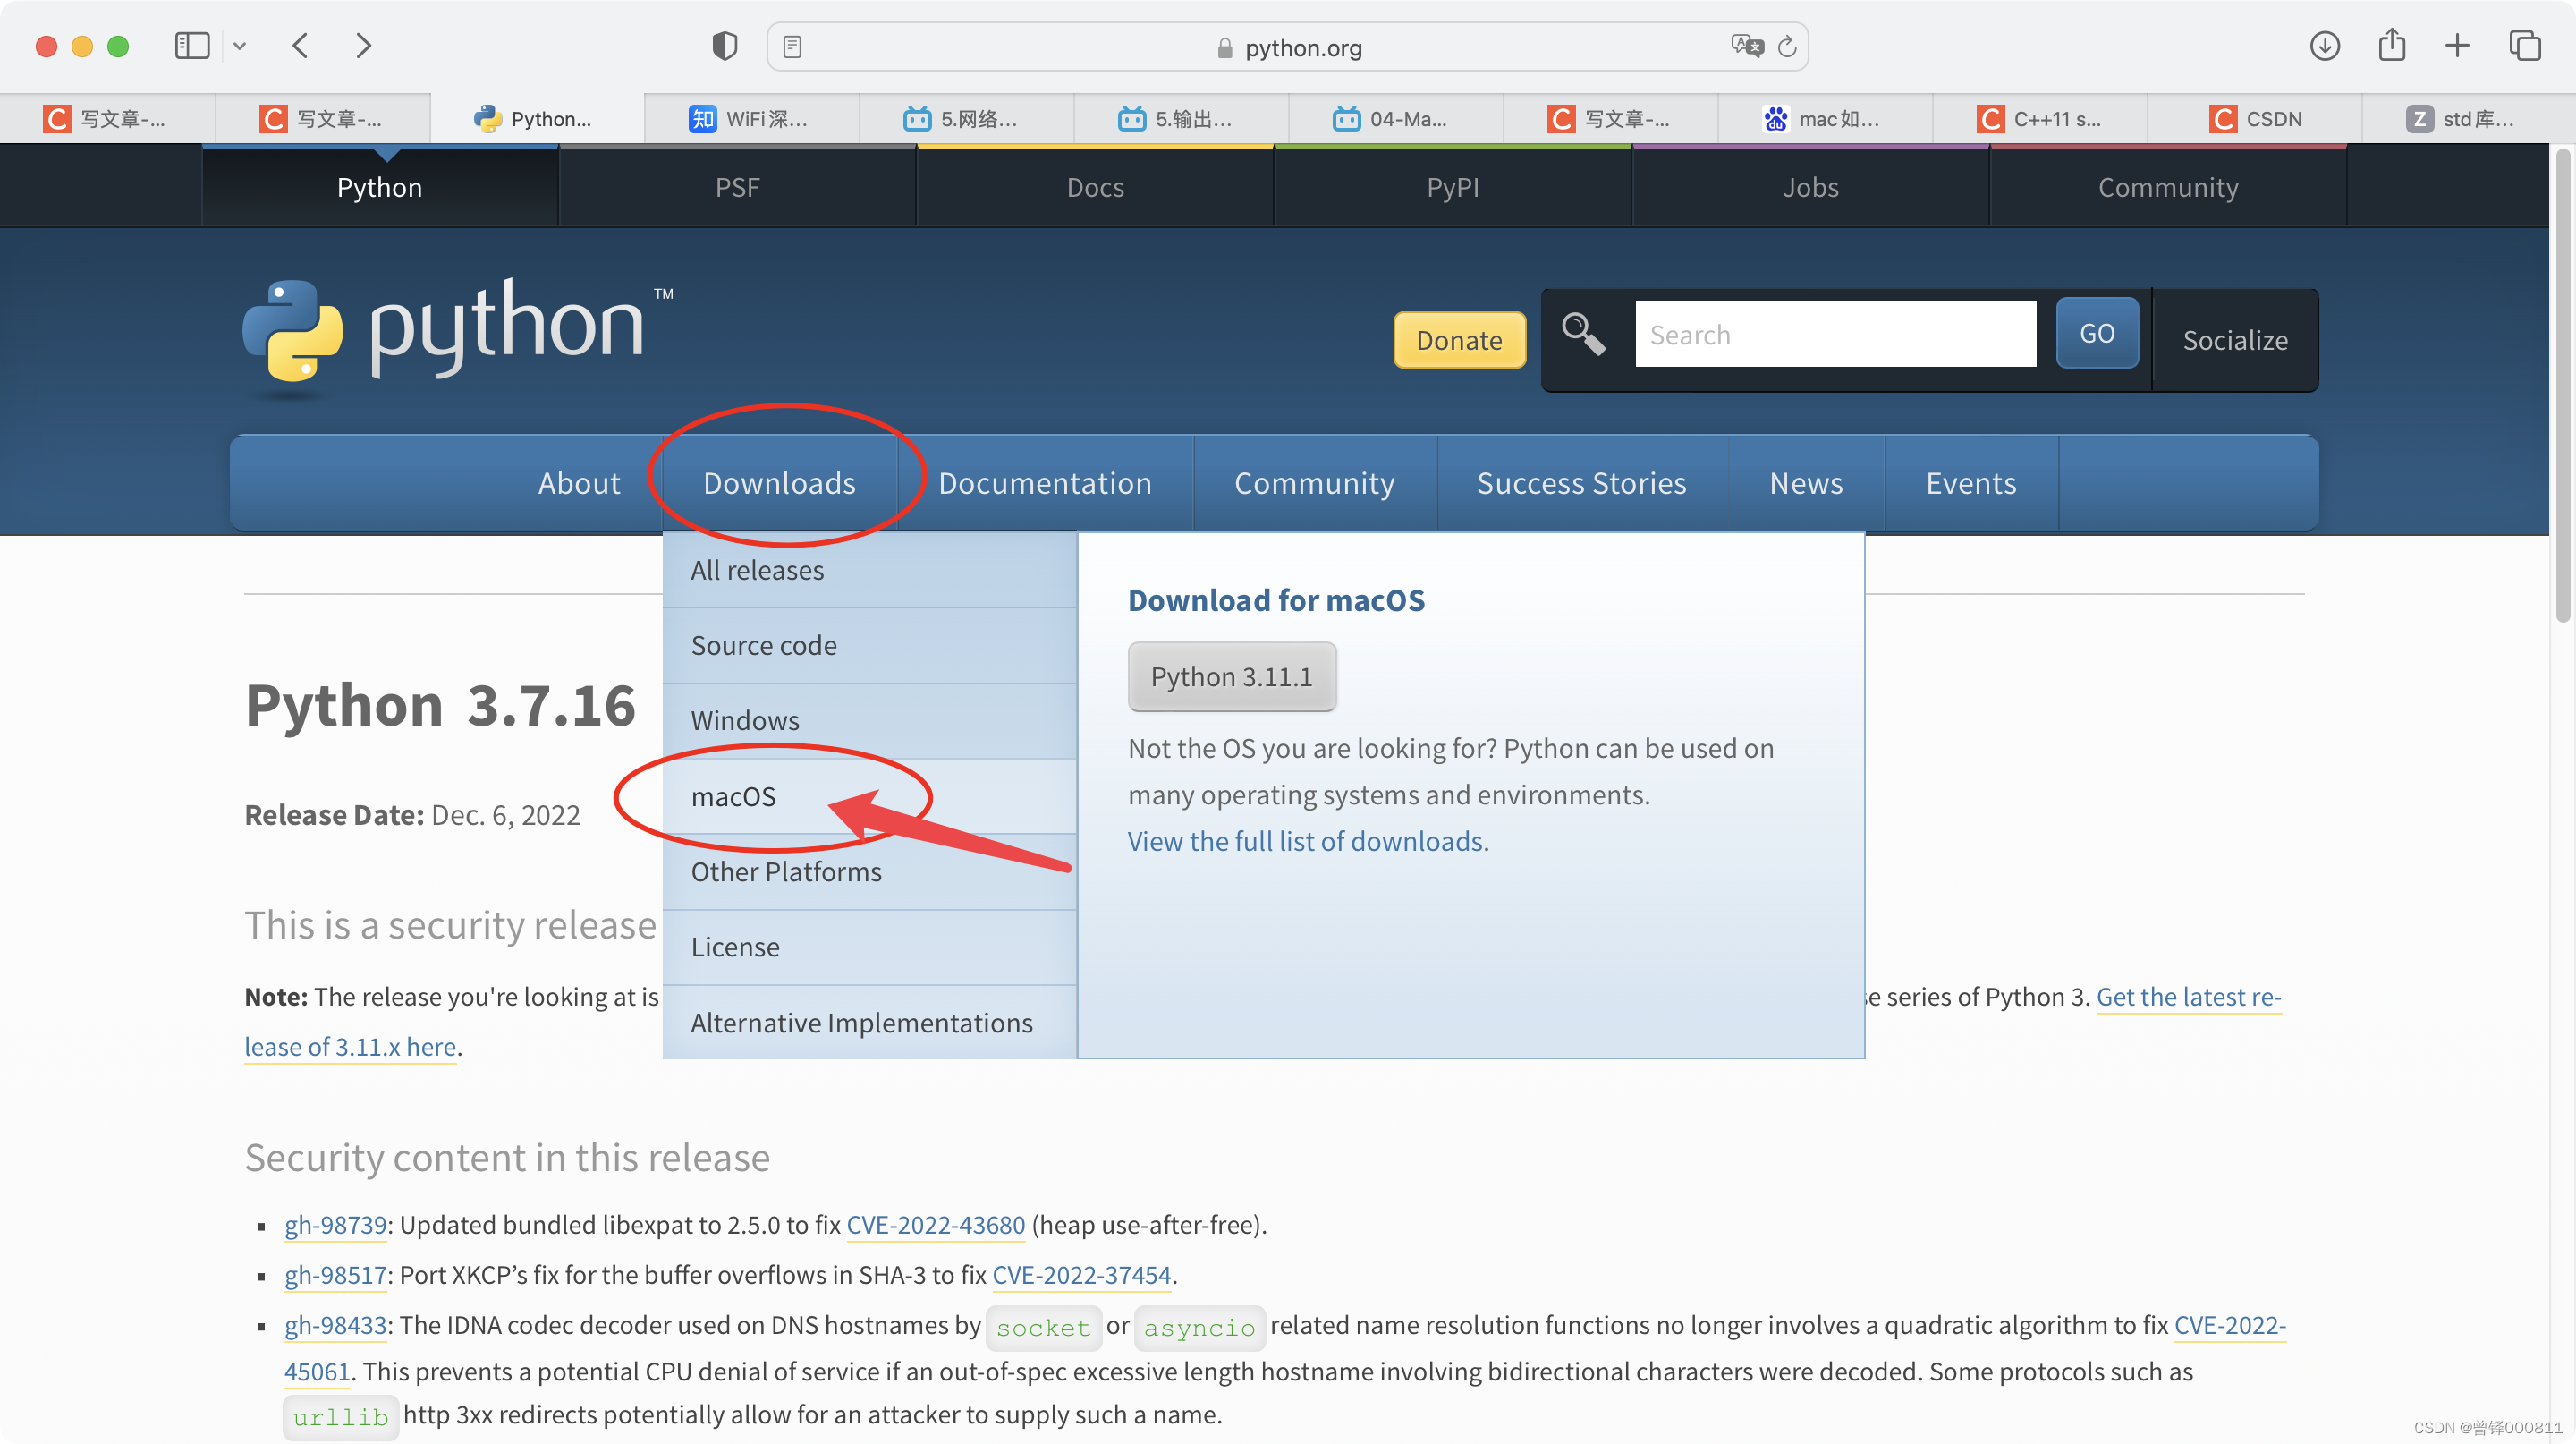Open the Downloads navigation menu
The width and height of the screenshot is (2576, 1444).
(779, 483)
